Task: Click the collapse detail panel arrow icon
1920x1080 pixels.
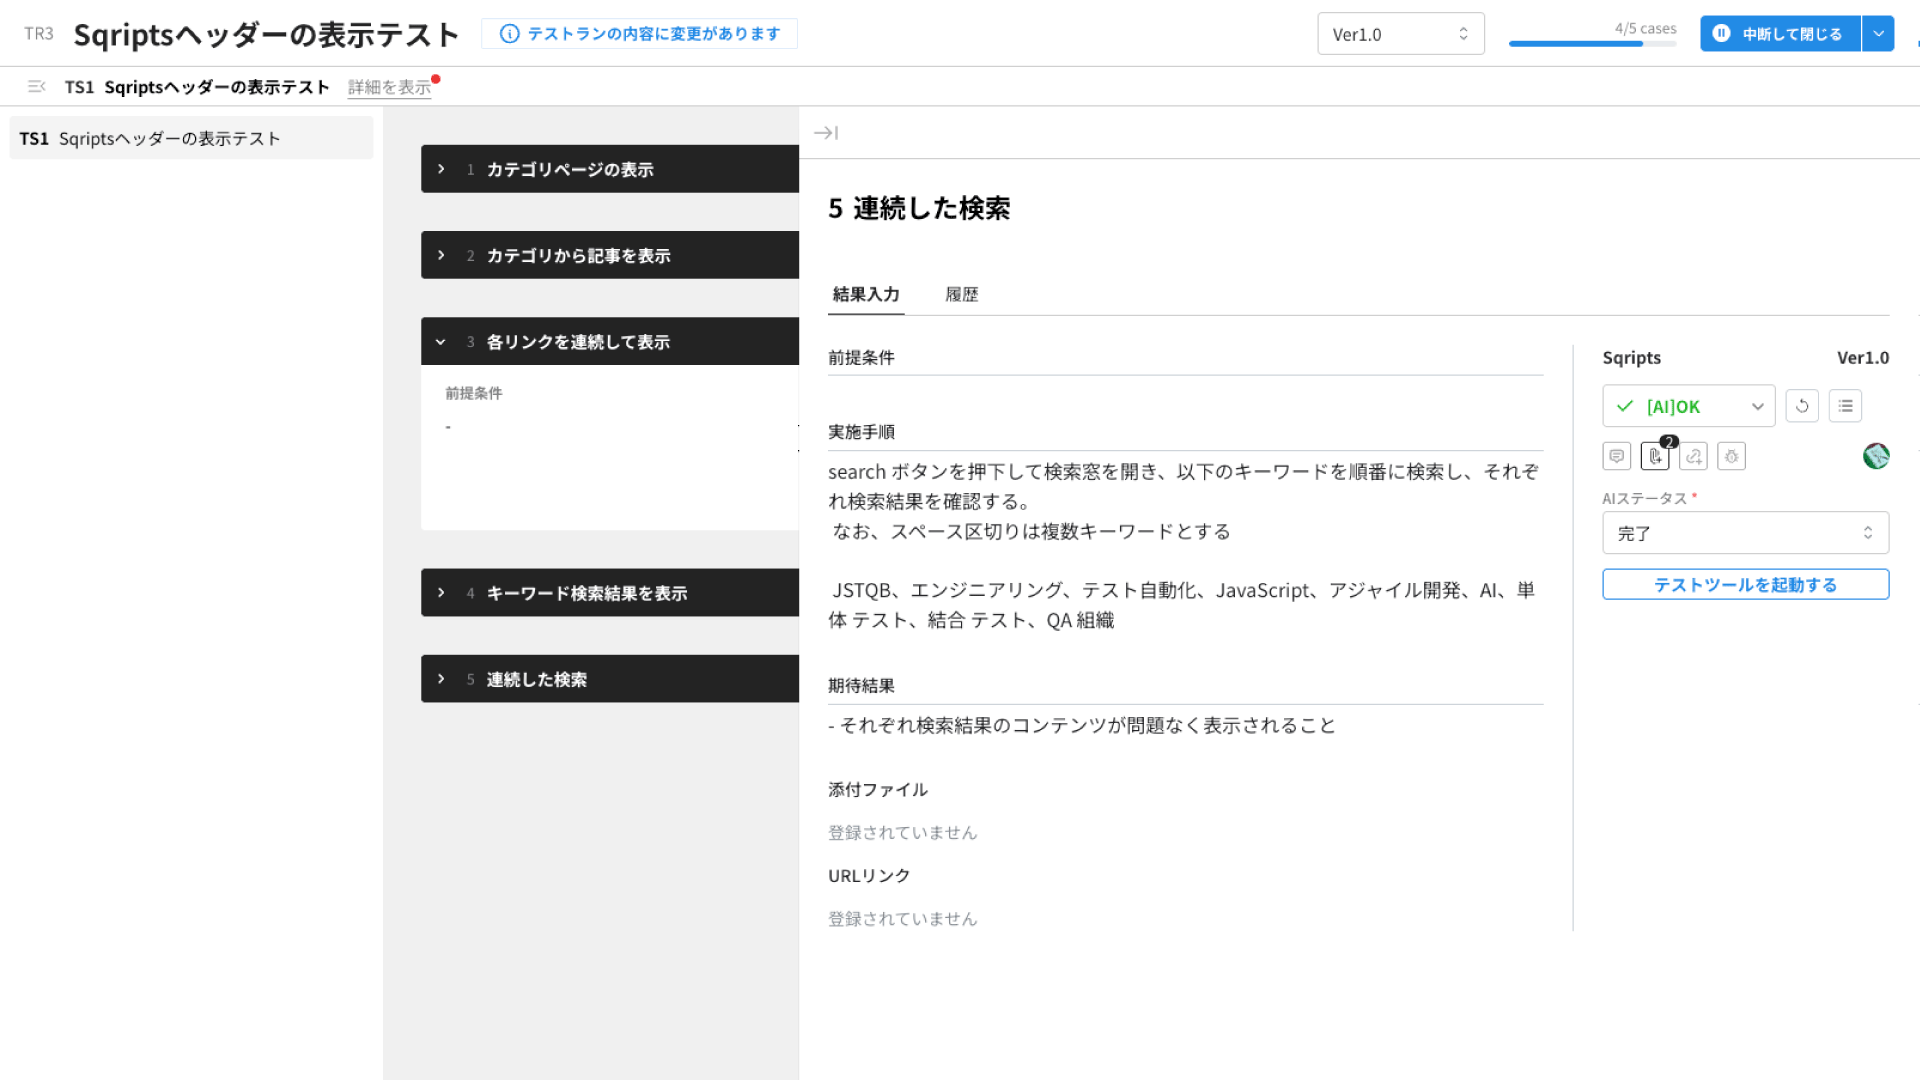Action: click(x=826, y=133)
